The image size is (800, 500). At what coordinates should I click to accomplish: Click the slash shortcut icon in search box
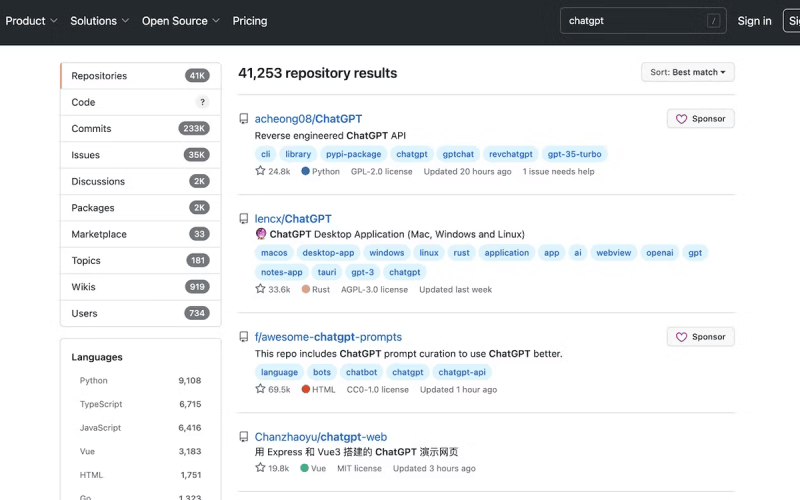click(x=713, y=21)
